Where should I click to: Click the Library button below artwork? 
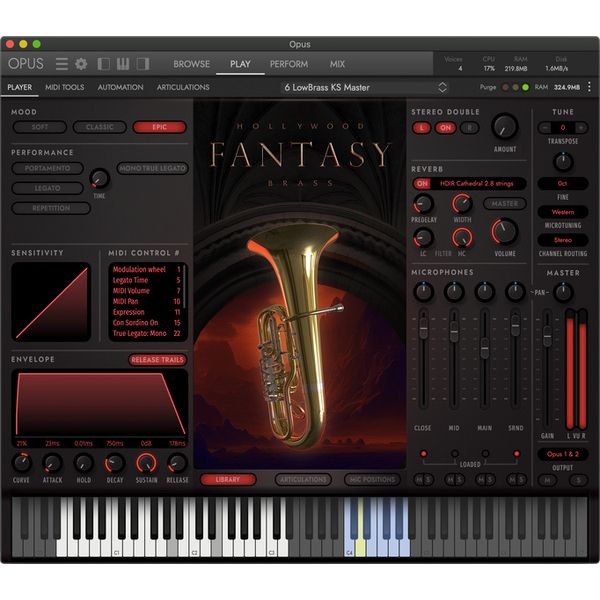pos(228,479)
